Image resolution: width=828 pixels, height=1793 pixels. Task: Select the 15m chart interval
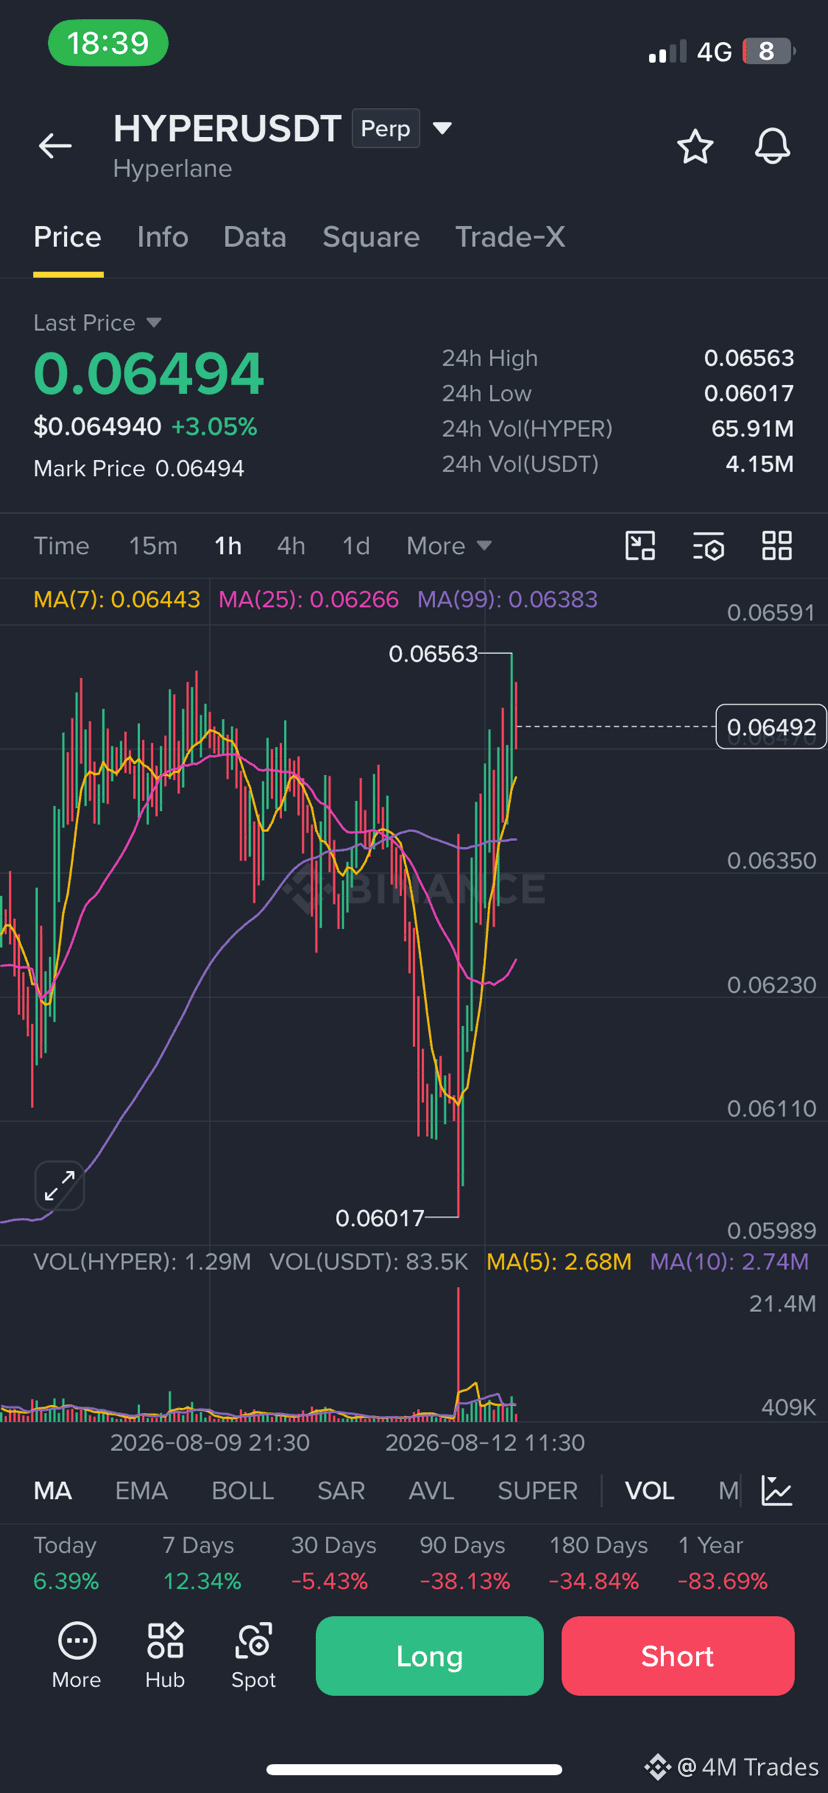153,546
